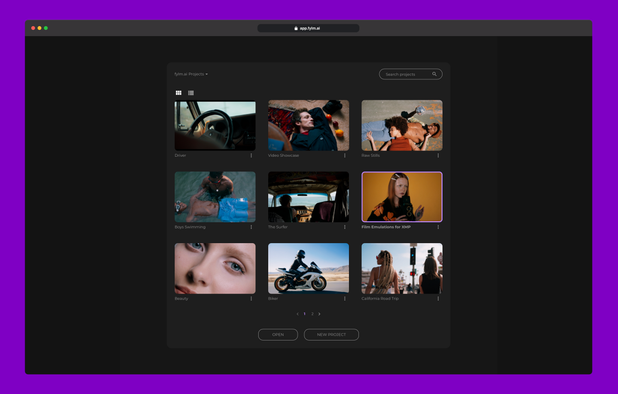
Task: Expand the fylm.ai Projects dropdown
Action: point(191,74)
